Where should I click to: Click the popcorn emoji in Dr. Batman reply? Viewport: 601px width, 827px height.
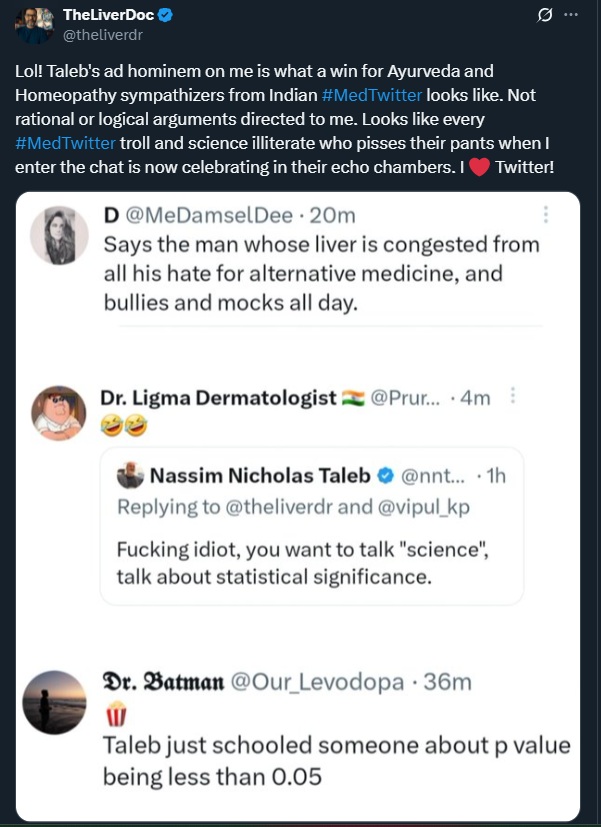[x=115, y=714]
